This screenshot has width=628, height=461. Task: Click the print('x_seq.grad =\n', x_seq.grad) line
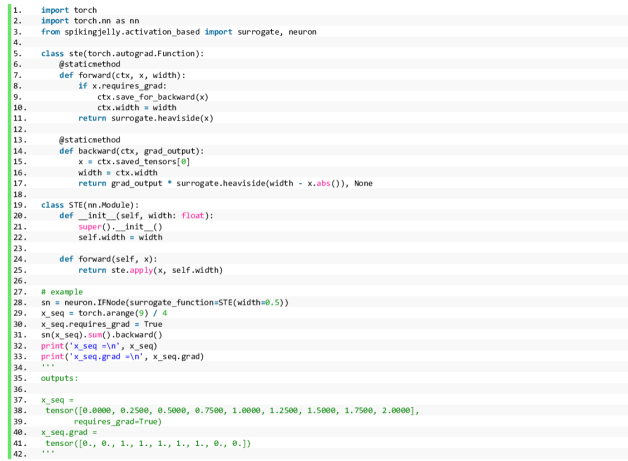pyautogui.click(x=123, y=356)
